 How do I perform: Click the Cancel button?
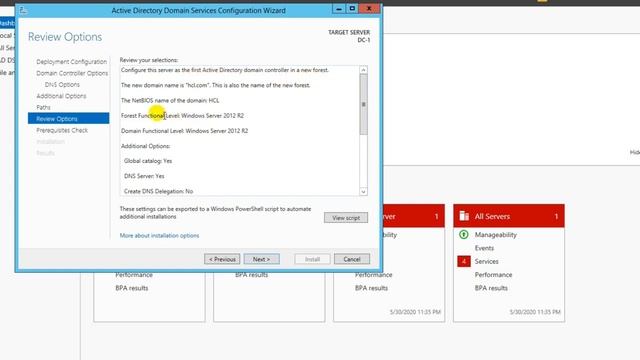[352, 259]
